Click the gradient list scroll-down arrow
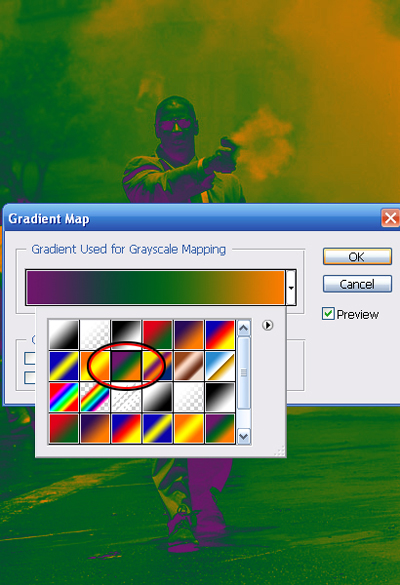Screen dimensions: 400x585 pyautogui.click(x=244, y=436)
